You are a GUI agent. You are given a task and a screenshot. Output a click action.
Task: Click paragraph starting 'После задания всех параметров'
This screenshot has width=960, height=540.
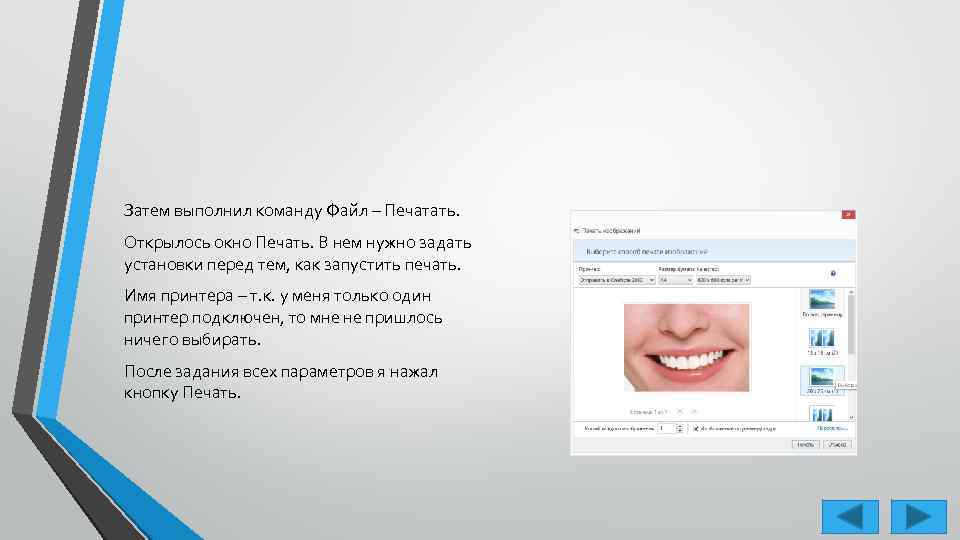[x=281, y=382]
